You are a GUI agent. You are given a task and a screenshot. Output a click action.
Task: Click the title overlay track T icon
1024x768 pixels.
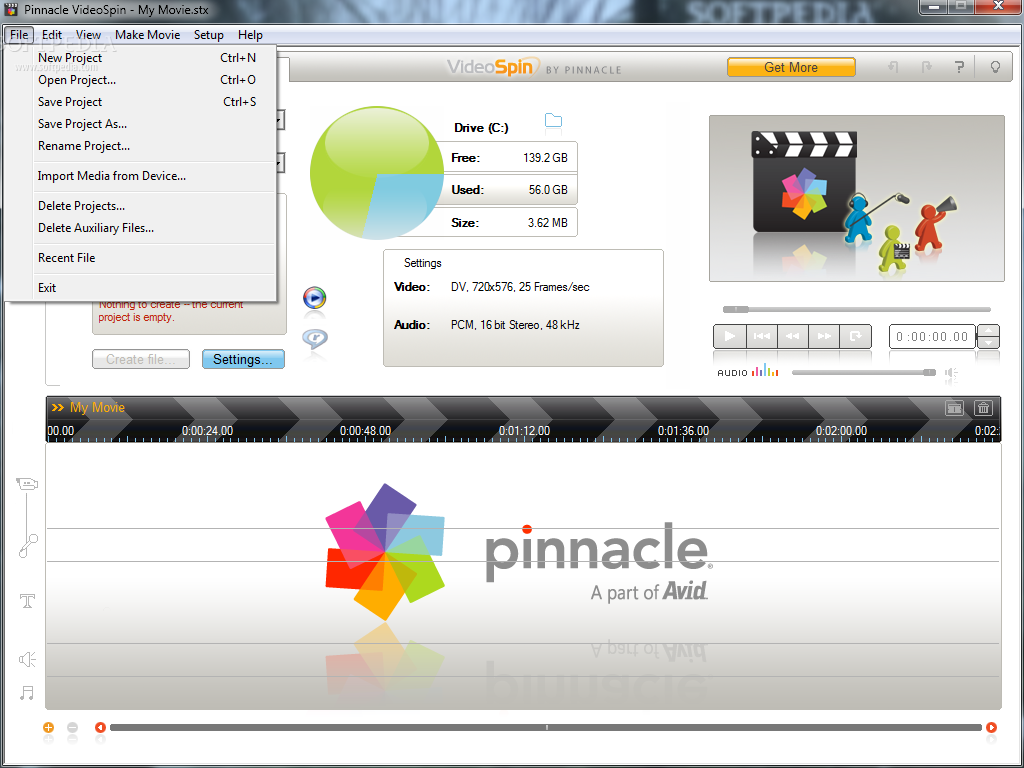(27, 601)
